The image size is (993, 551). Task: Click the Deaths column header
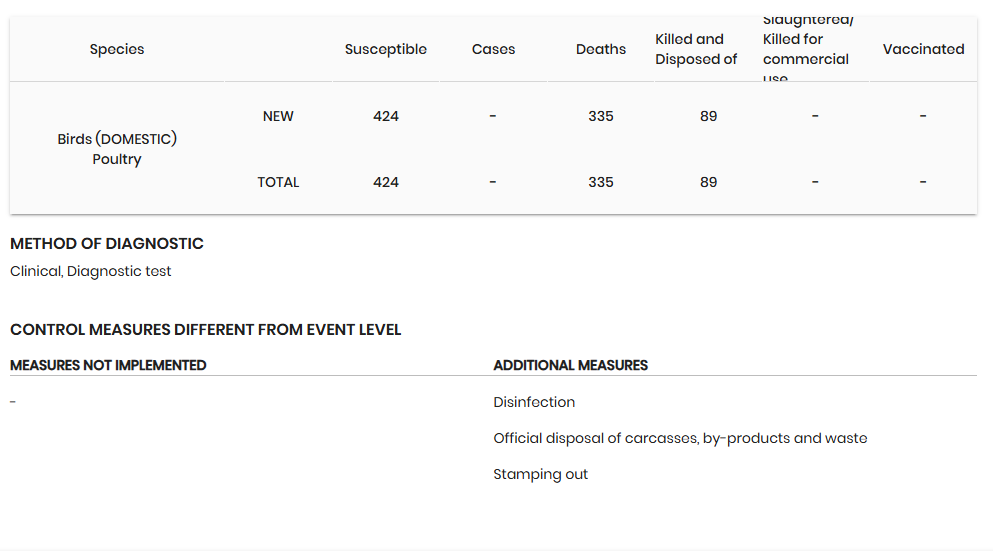(601, 49)
